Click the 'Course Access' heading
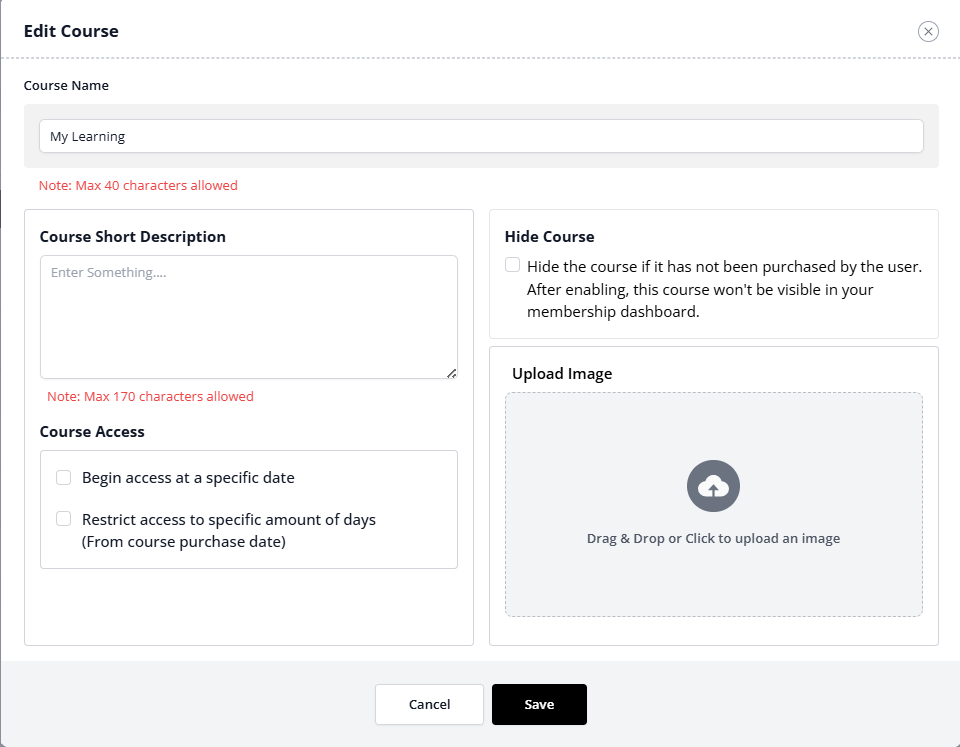Viewport: 960px width, 747px height. (92, 432)
